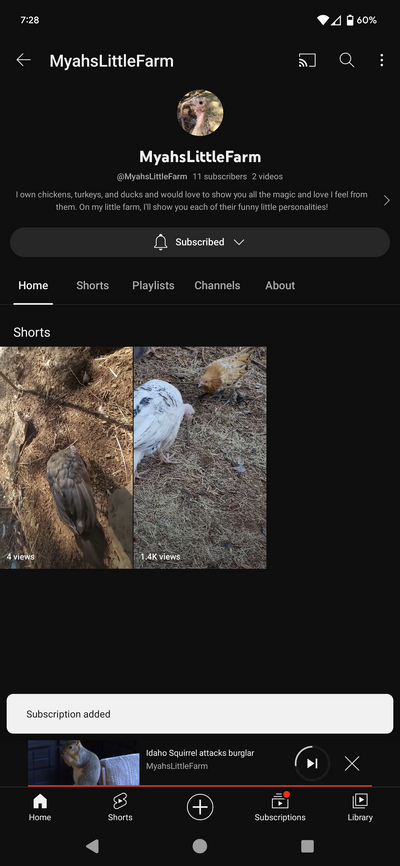
Task: Open channel search magnifier icon
Action: pyautogui.click(x=346, y=60)
